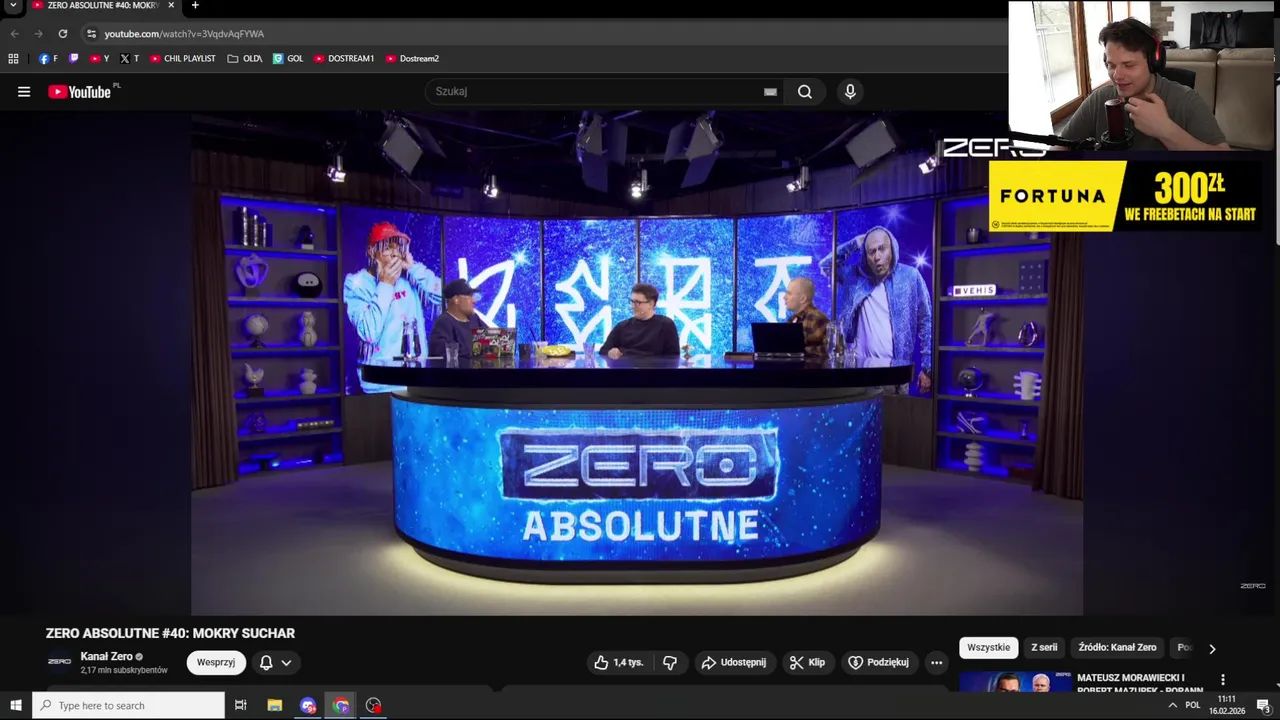Open the Facebook F bookmark
Screen dimensions: 1280x720
point(47,59)
